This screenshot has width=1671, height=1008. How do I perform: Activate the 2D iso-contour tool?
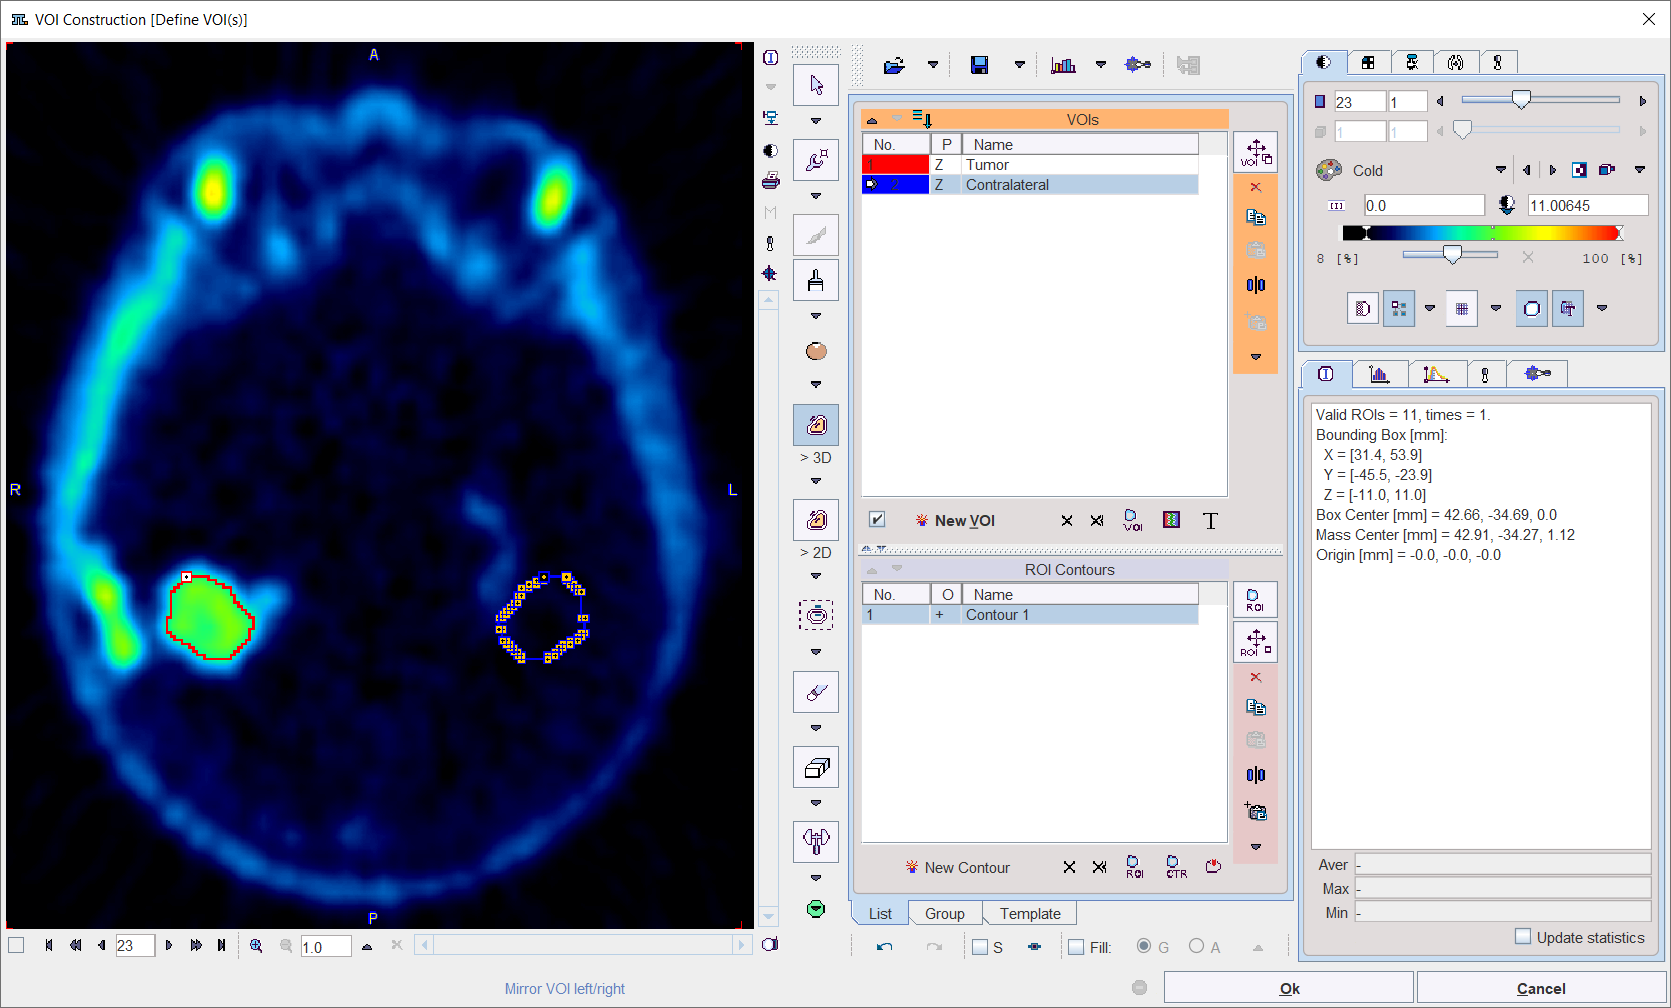pos(816,520)
